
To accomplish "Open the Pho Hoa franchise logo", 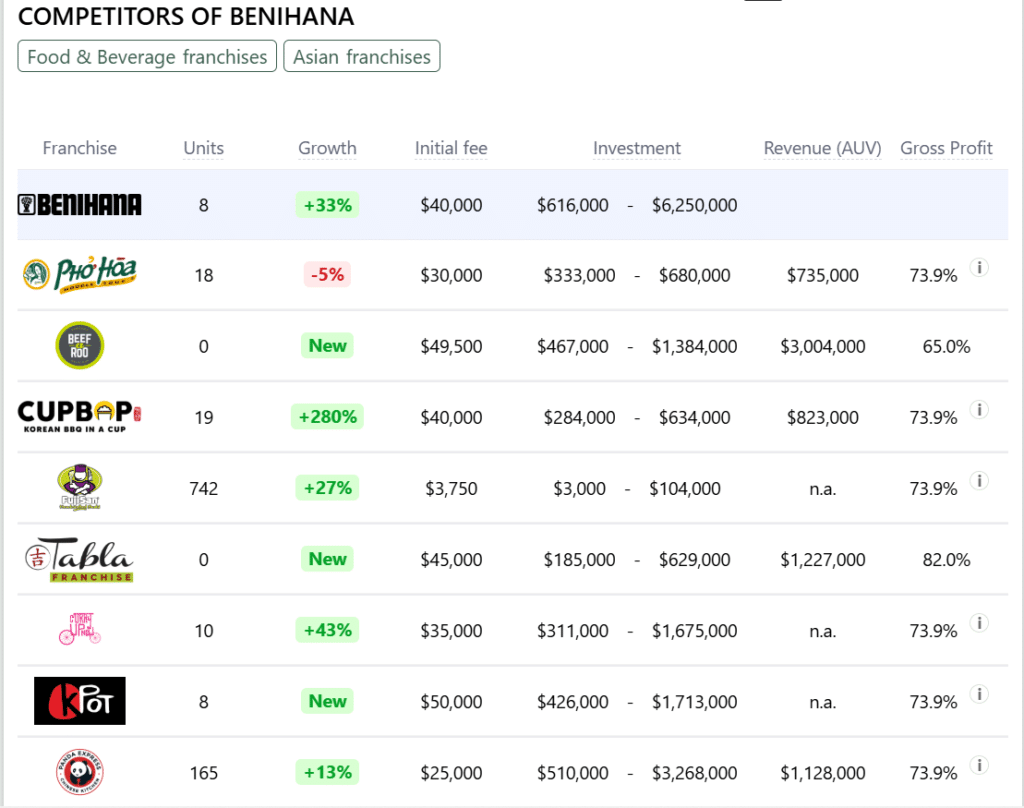I will coord(79,274).
